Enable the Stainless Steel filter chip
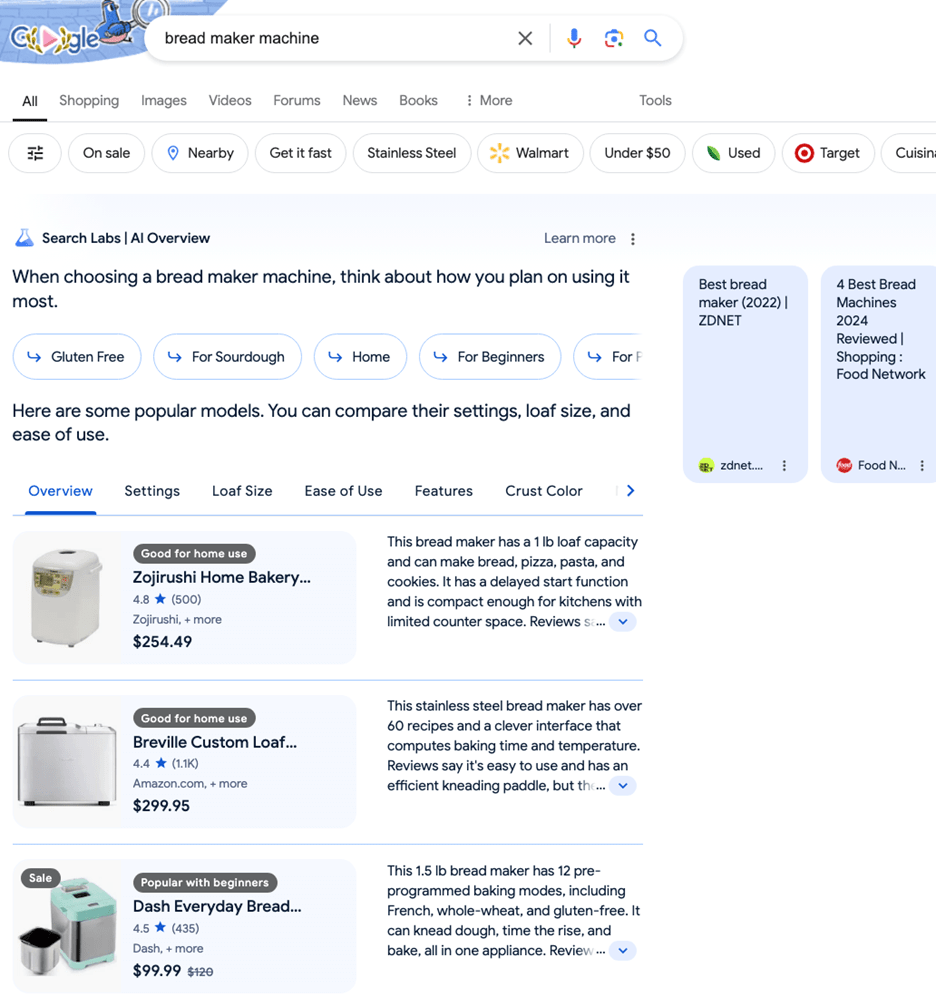The height and width of the screenshot is (996, 936). pyautogui.click(x=411, y=153)
